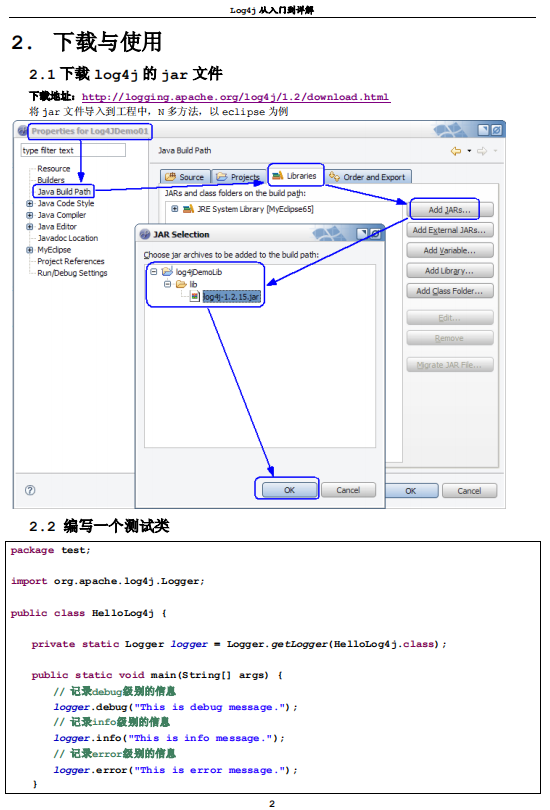Viewport: 550px width, 810px height.
Task: Maximize the JAR Selection dialog
Action: [363, 233]
